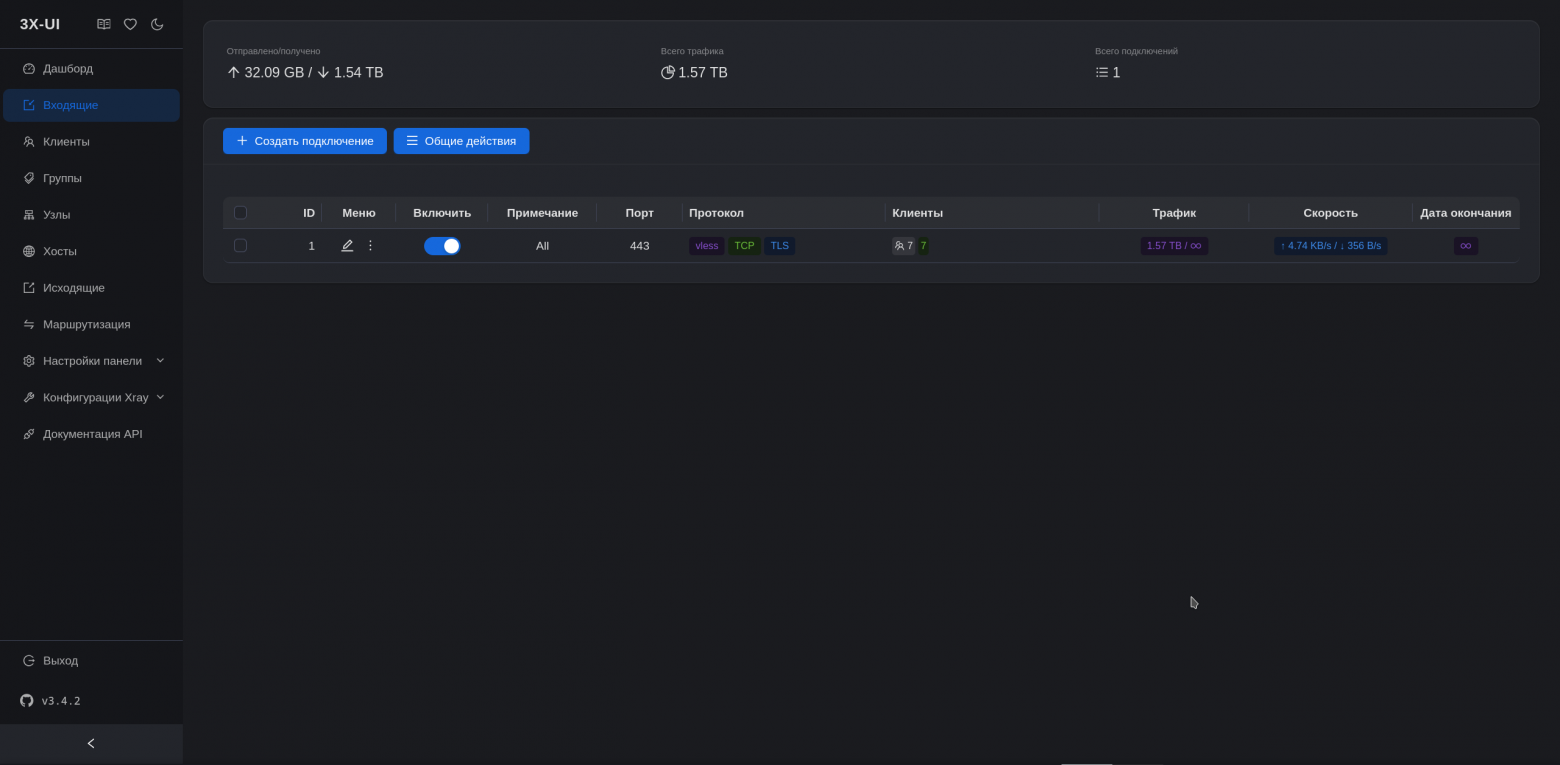Open three-dot menu for inbound 1
This screenshot has width=1560, height=765.
click(x=370, y=245)
